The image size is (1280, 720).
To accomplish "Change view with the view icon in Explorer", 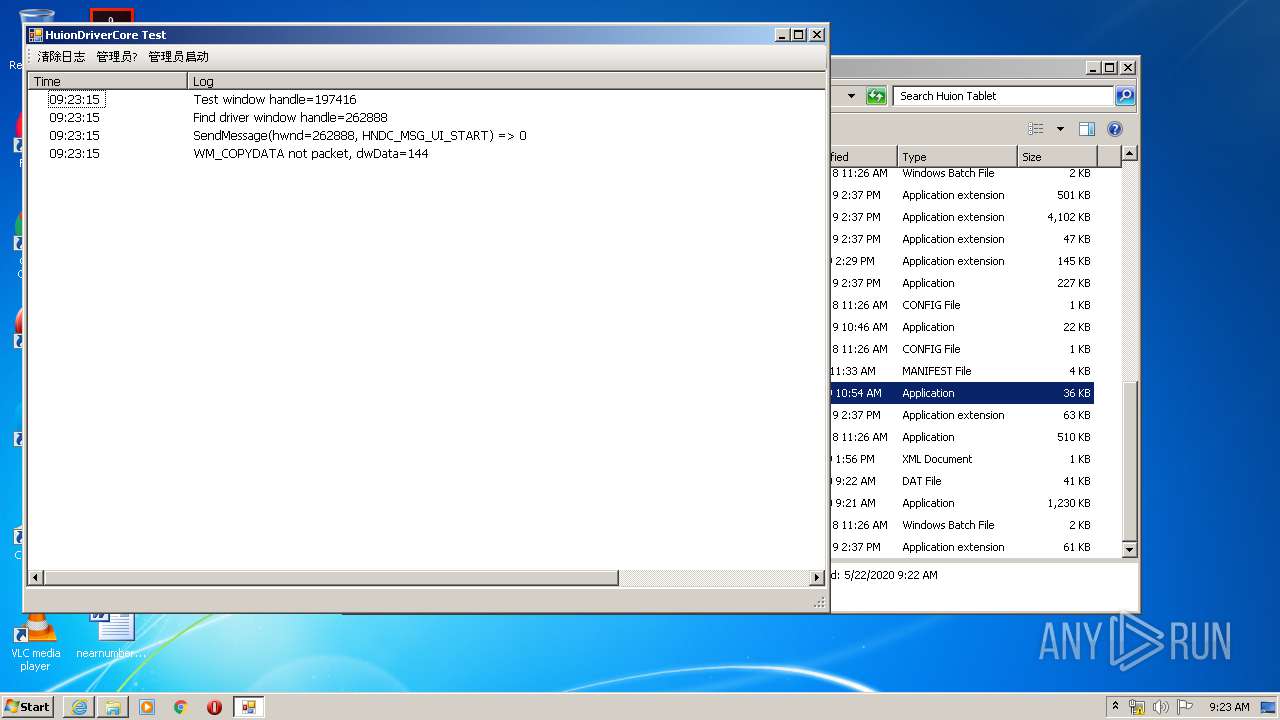I will (1036, 129).
